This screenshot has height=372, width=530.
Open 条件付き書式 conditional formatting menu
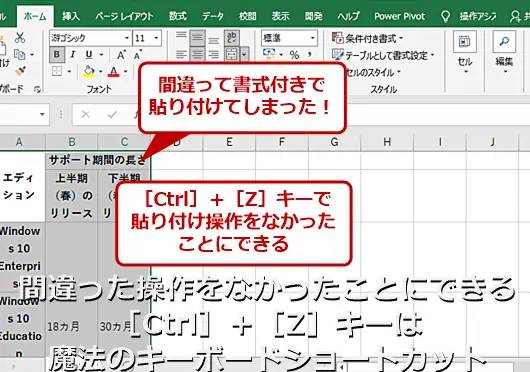coord(367,38)
